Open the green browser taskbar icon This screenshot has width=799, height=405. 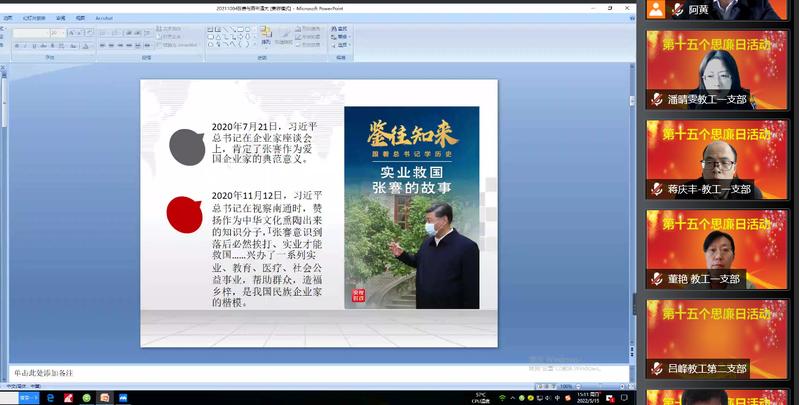(x=87, y=397)
